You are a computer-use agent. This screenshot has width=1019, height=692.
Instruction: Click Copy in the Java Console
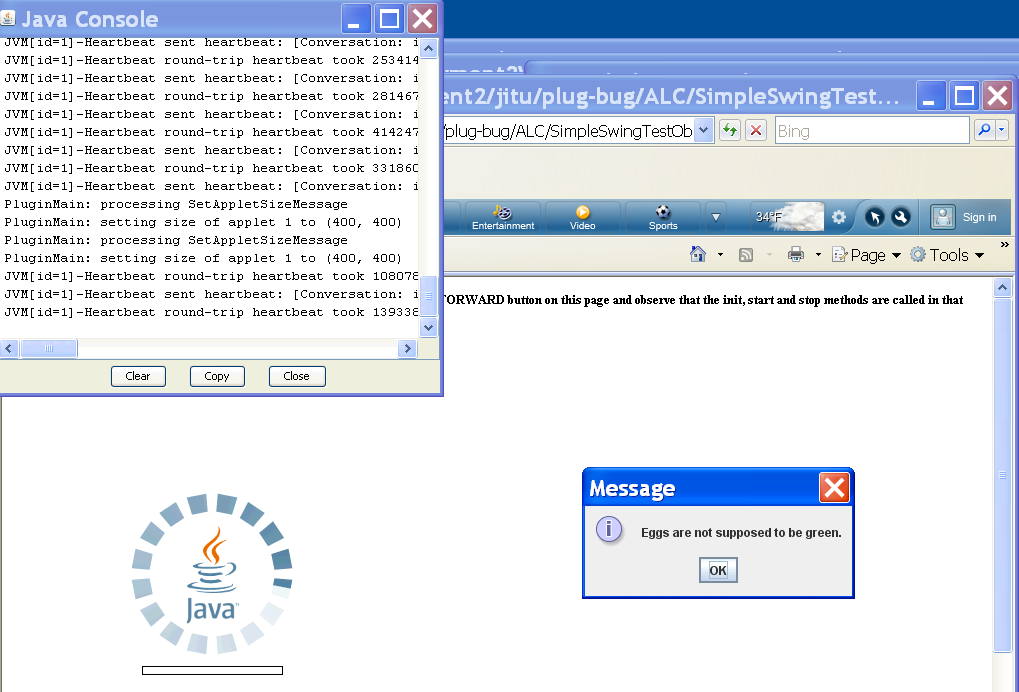click(x=217, y=376)
